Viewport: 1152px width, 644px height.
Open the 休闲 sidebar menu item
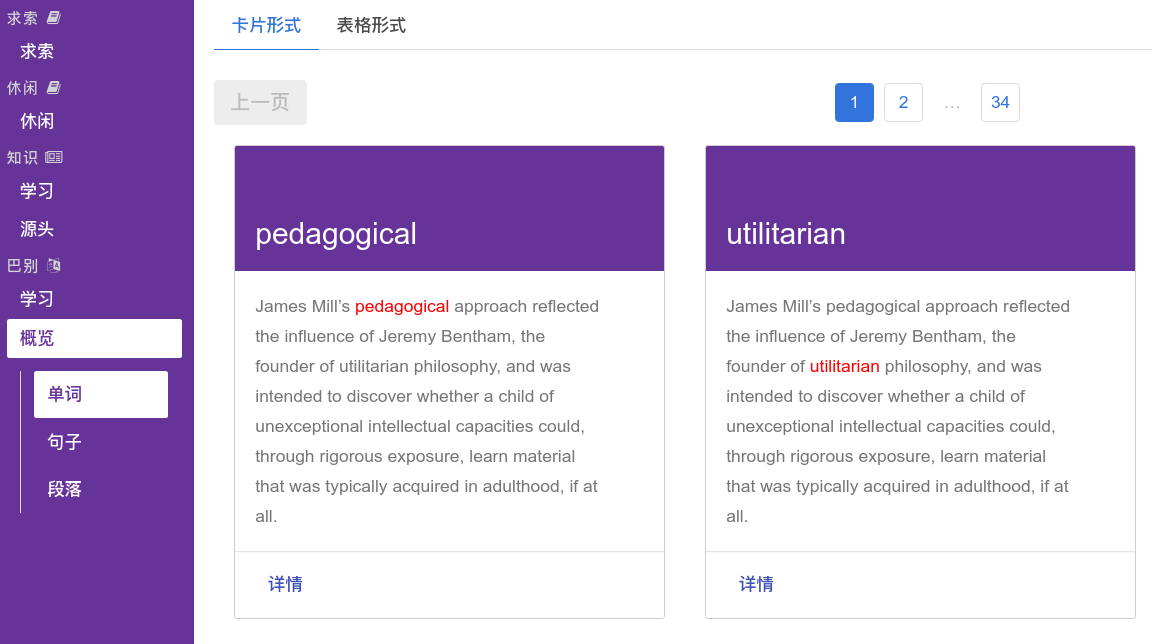37,121
